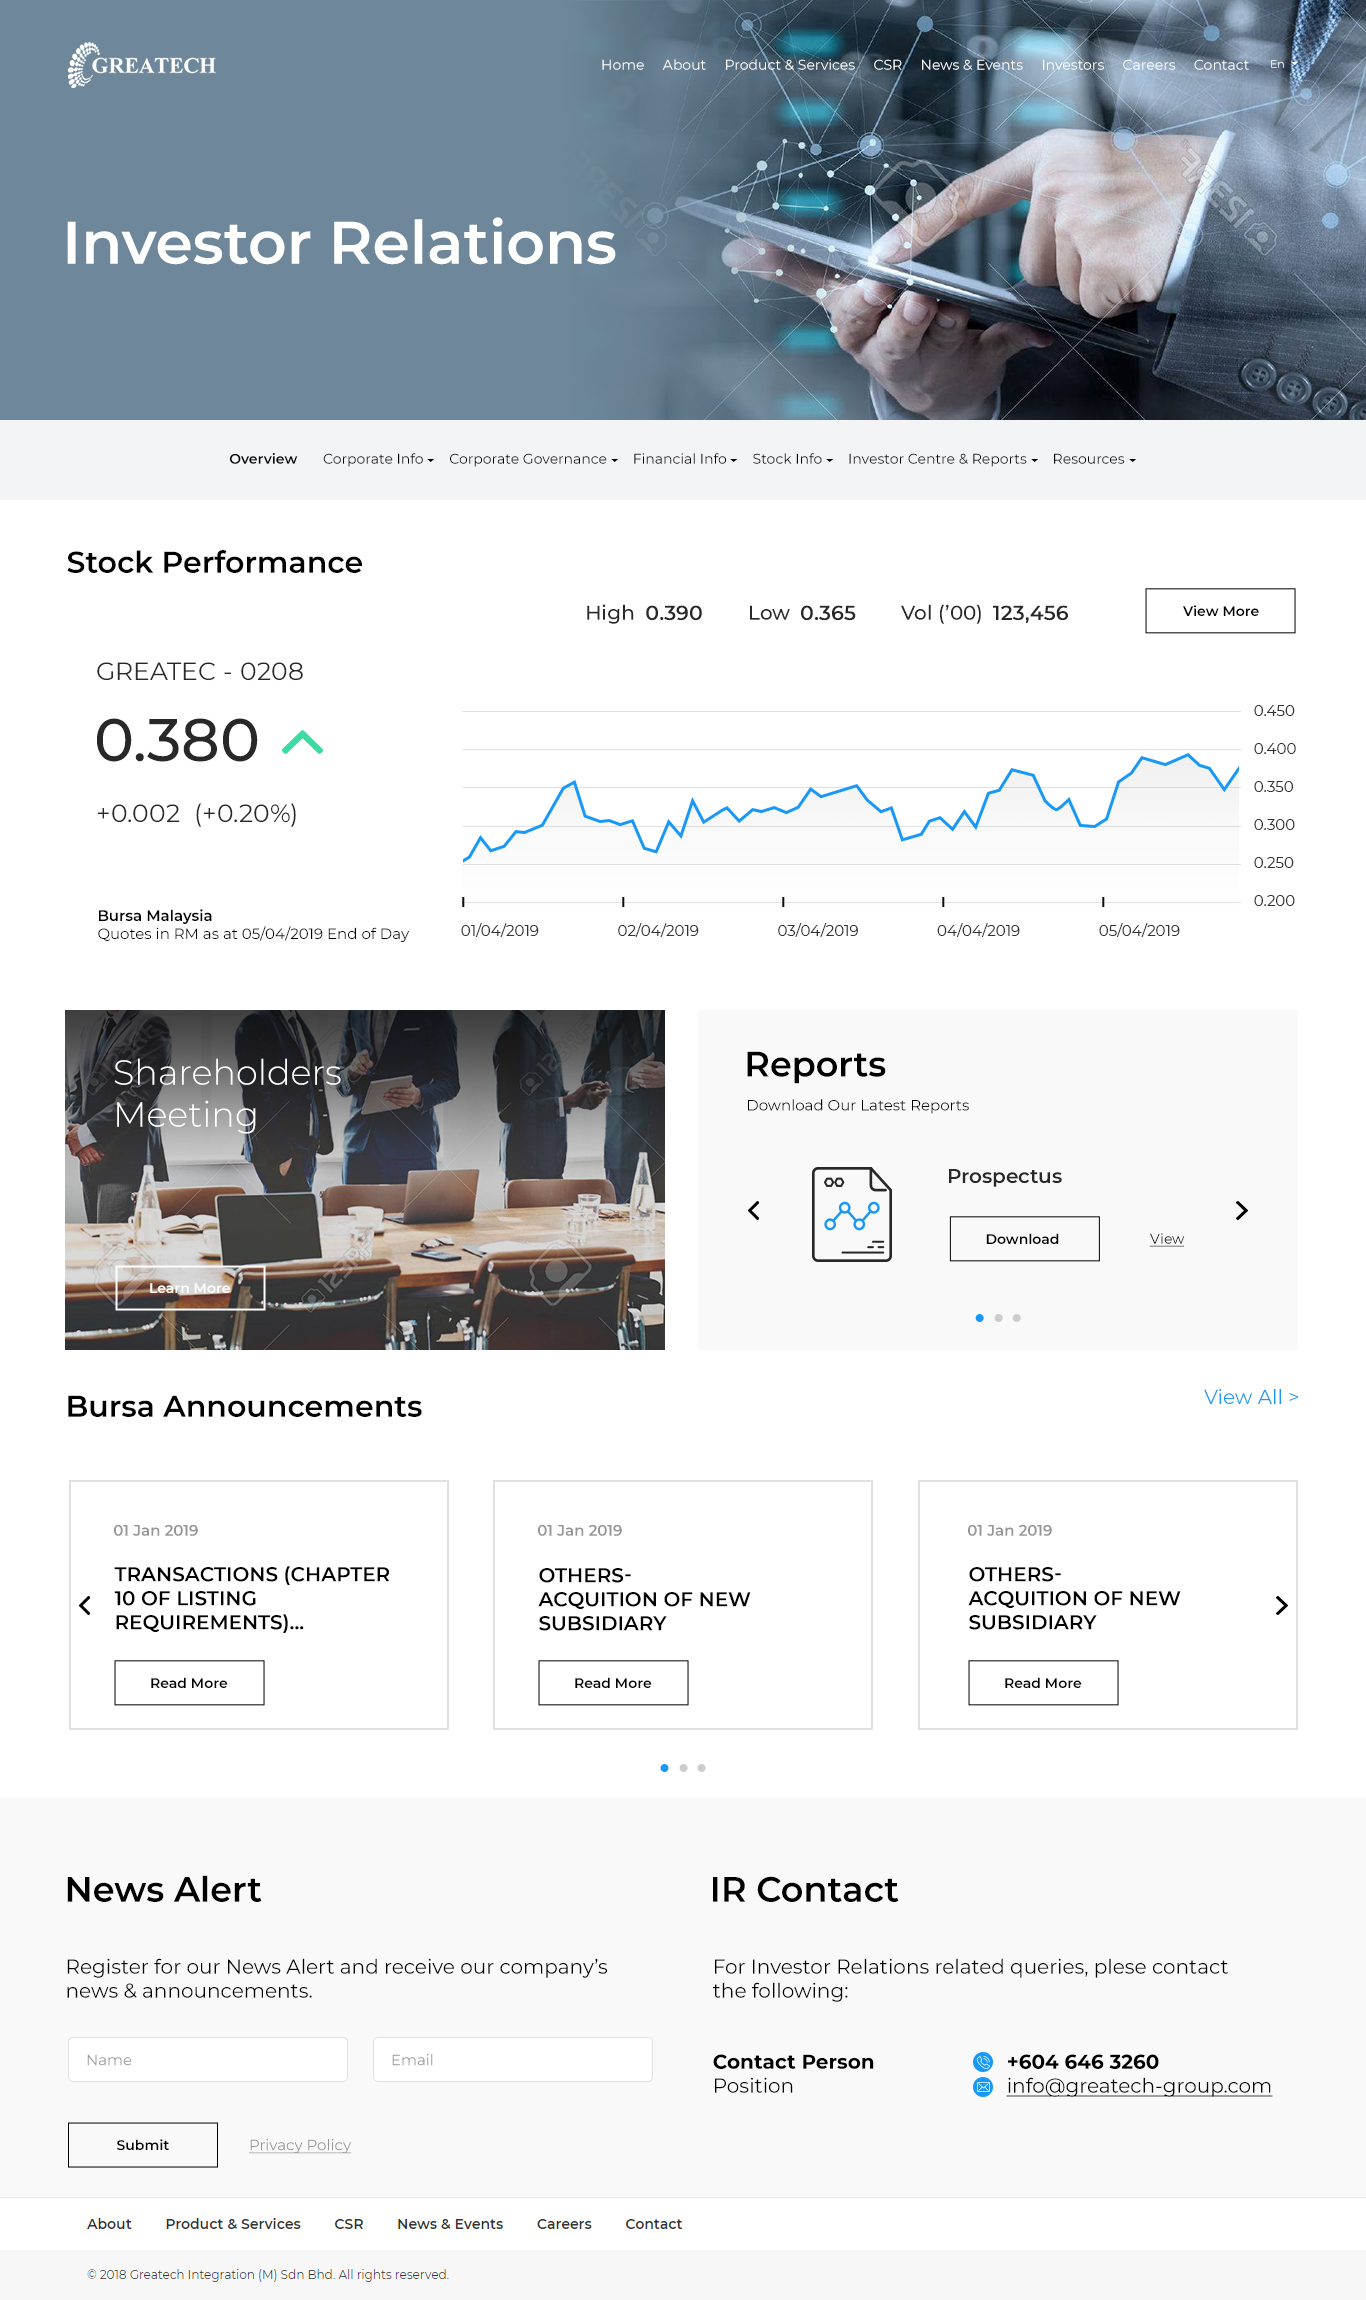Click the envelope icon beside email address
This screenshot has height=2300, width=1366.
click(983, 2087)
